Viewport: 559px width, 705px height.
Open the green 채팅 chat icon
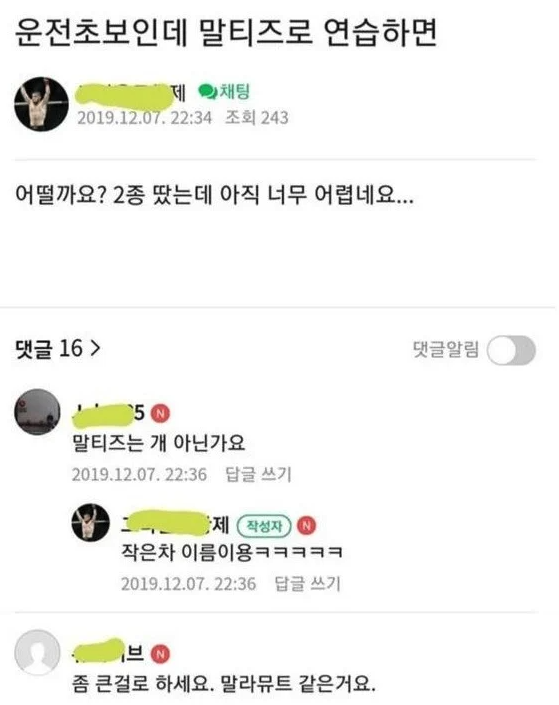click(224, 92)
